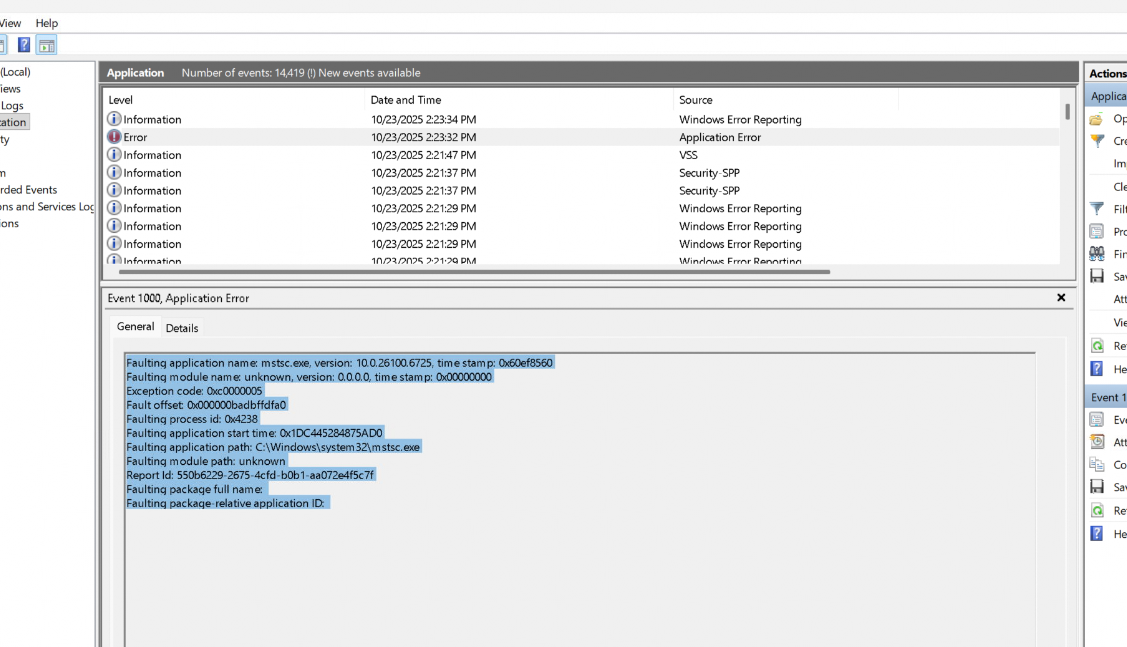Select the Windows Logs tree node

point(12,106)
